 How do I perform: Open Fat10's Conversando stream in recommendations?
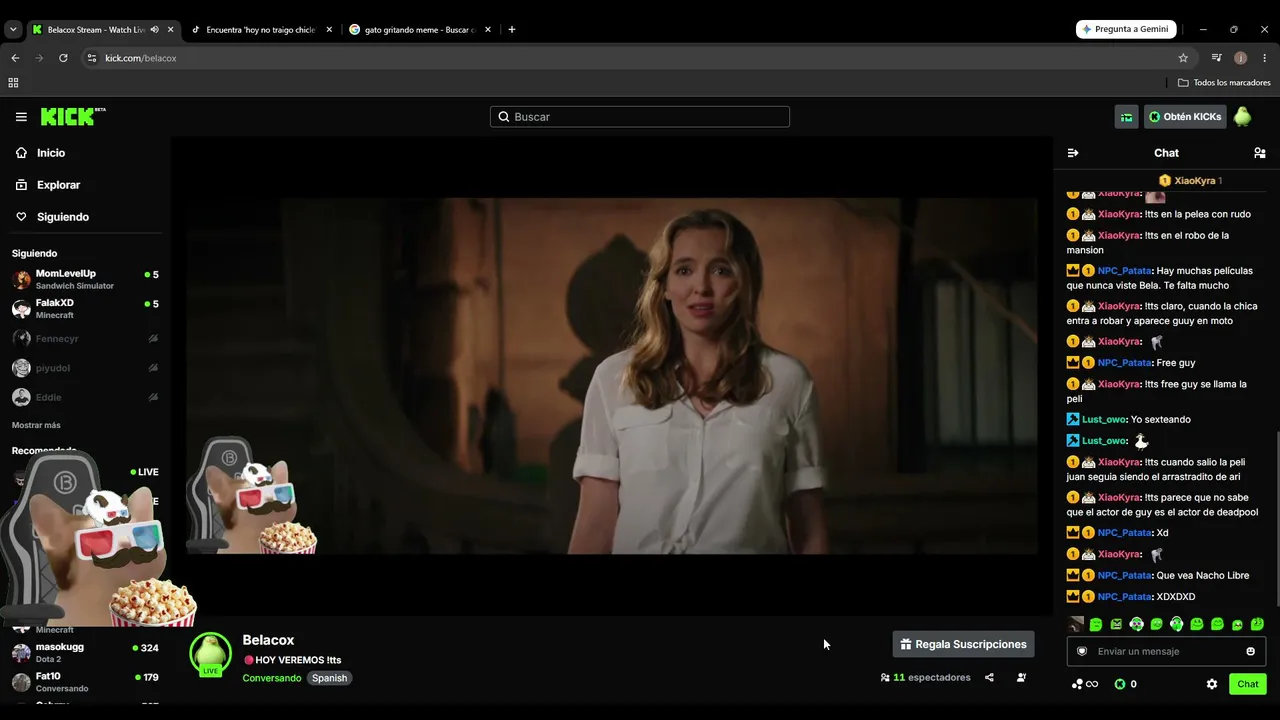click(x=85, y=682)
